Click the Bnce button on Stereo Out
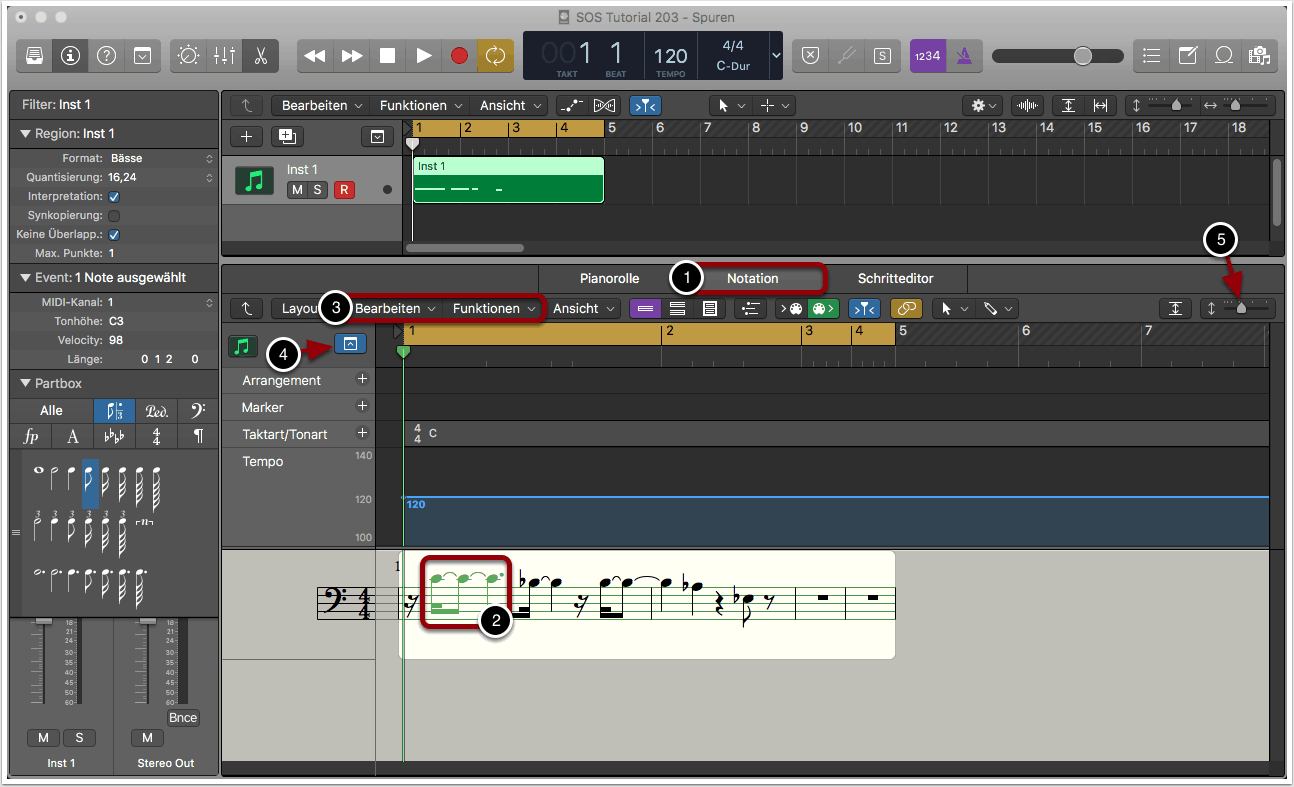The height and width of the screenshot is (787, 1294). [x=183, y=718]
